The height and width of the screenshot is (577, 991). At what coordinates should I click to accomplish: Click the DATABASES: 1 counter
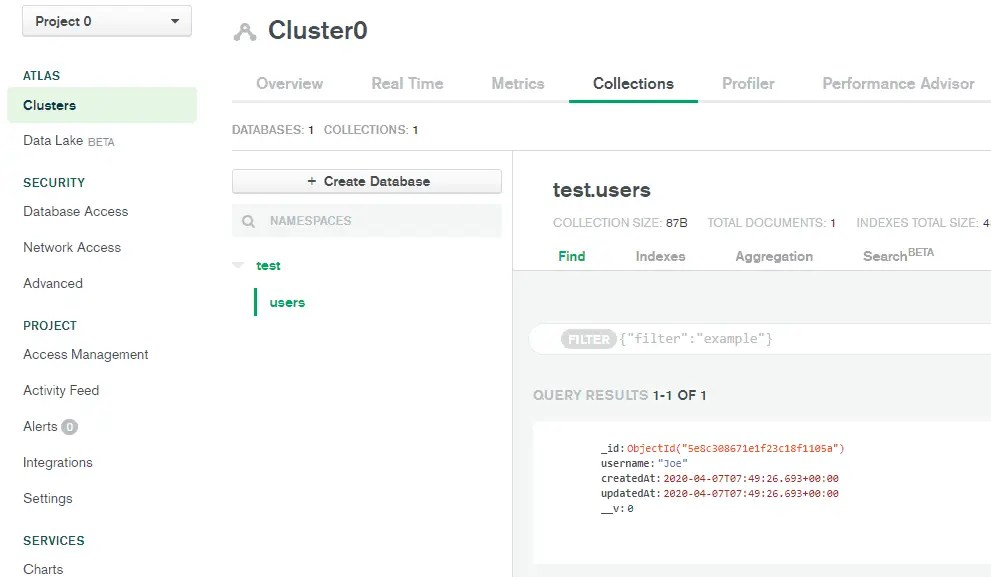point(273,130)
